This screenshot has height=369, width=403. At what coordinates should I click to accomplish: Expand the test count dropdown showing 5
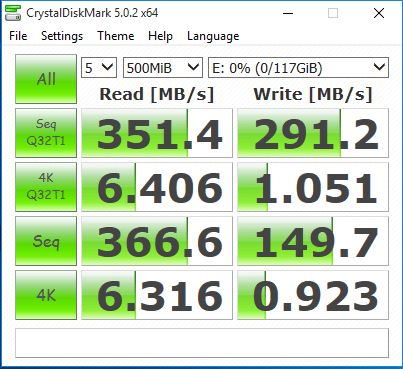coord(99,68)
